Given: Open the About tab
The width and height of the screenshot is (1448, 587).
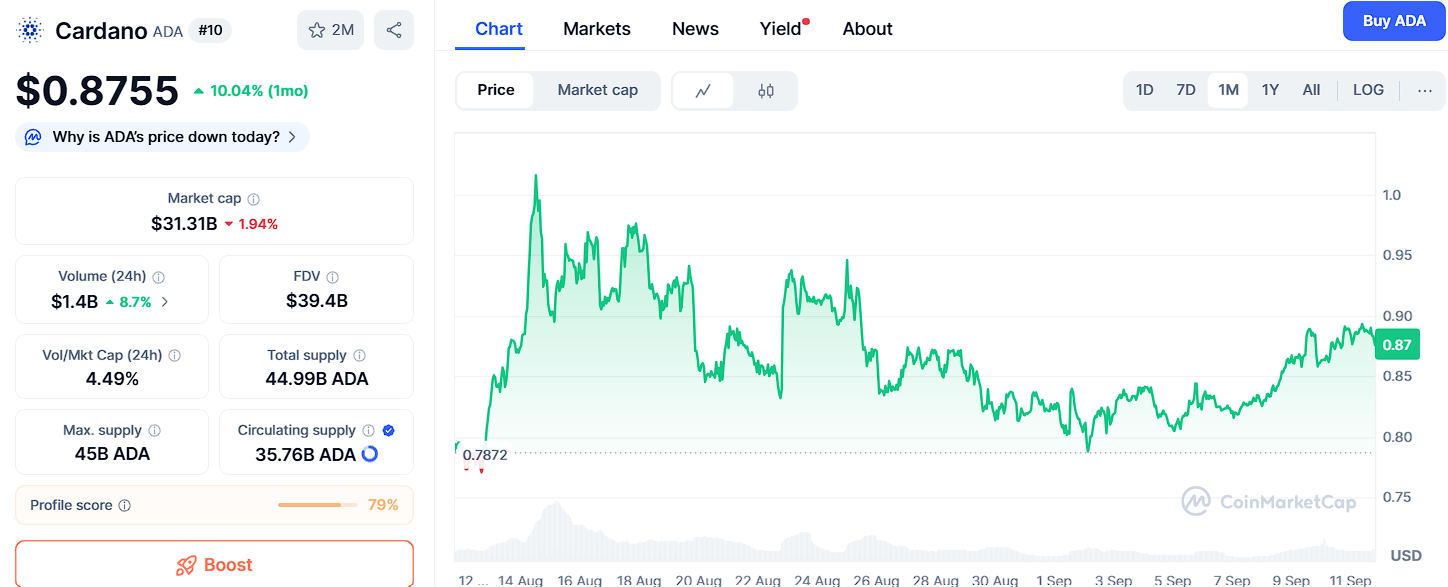Looking at the screenshot, I should click(x=867, y=29).
